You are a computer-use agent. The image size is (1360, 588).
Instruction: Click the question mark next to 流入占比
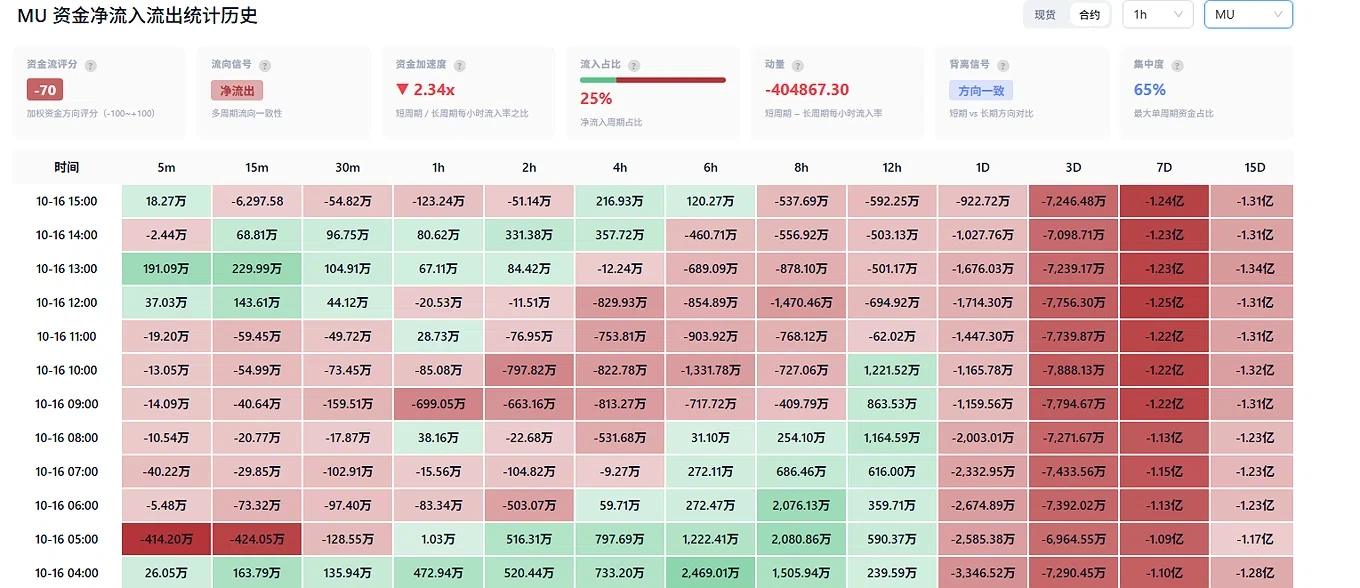[634, 65]
